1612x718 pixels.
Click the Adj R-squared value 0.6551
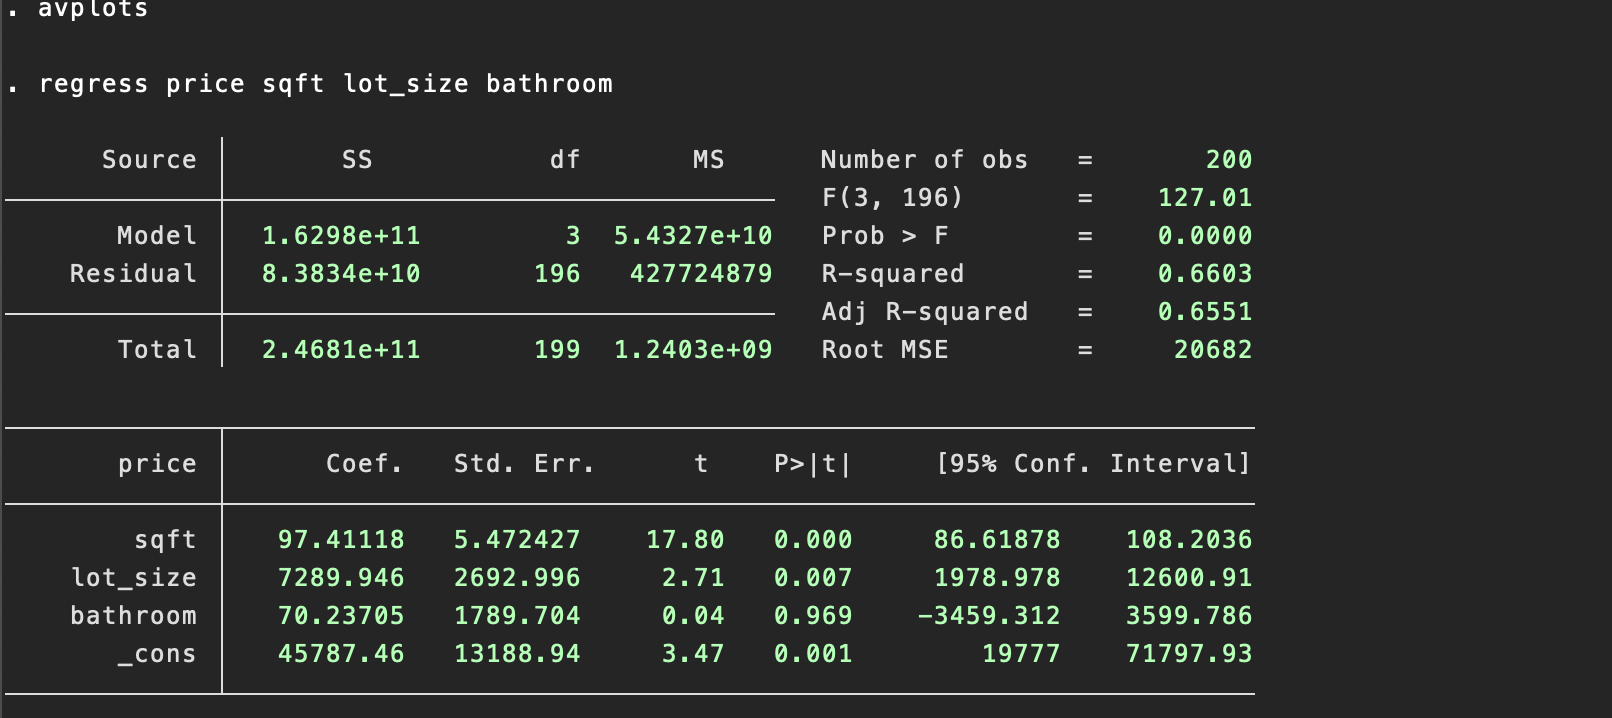point(1205,312)
